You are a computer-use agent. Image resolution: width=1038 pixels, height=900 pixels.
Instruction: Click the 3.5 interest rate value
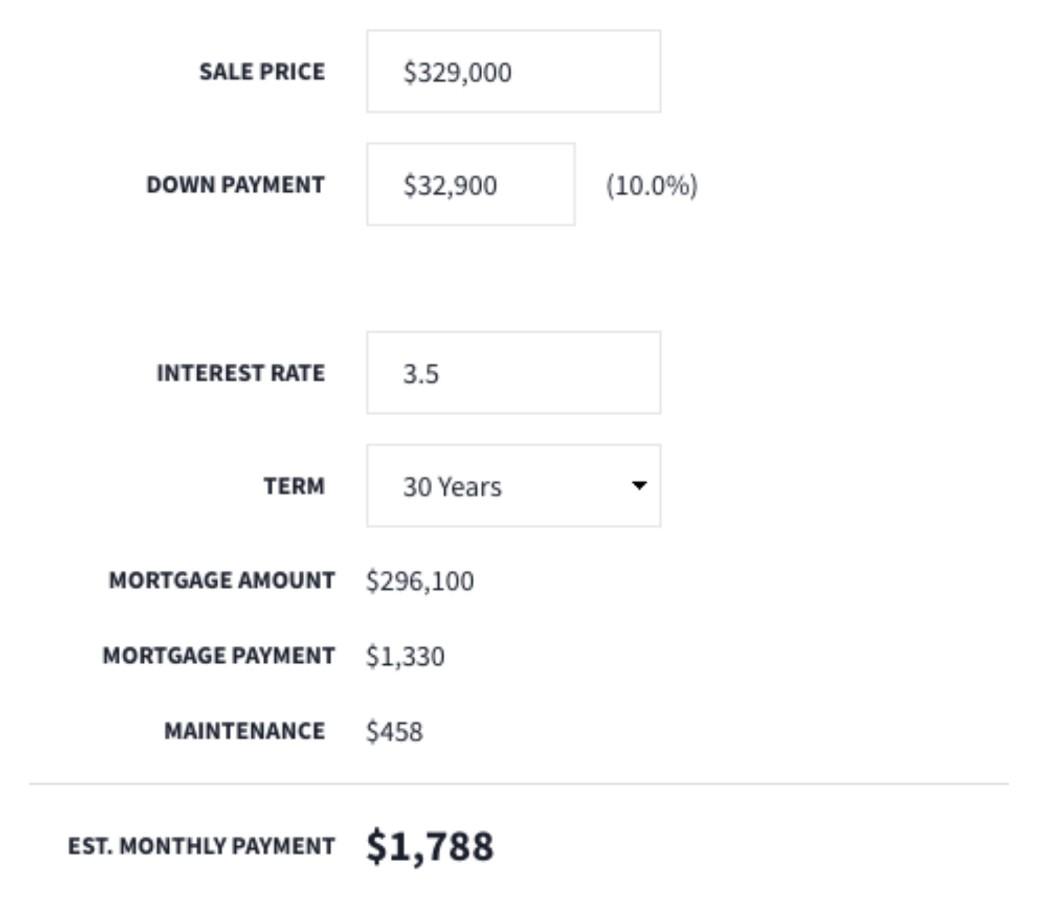421,374
